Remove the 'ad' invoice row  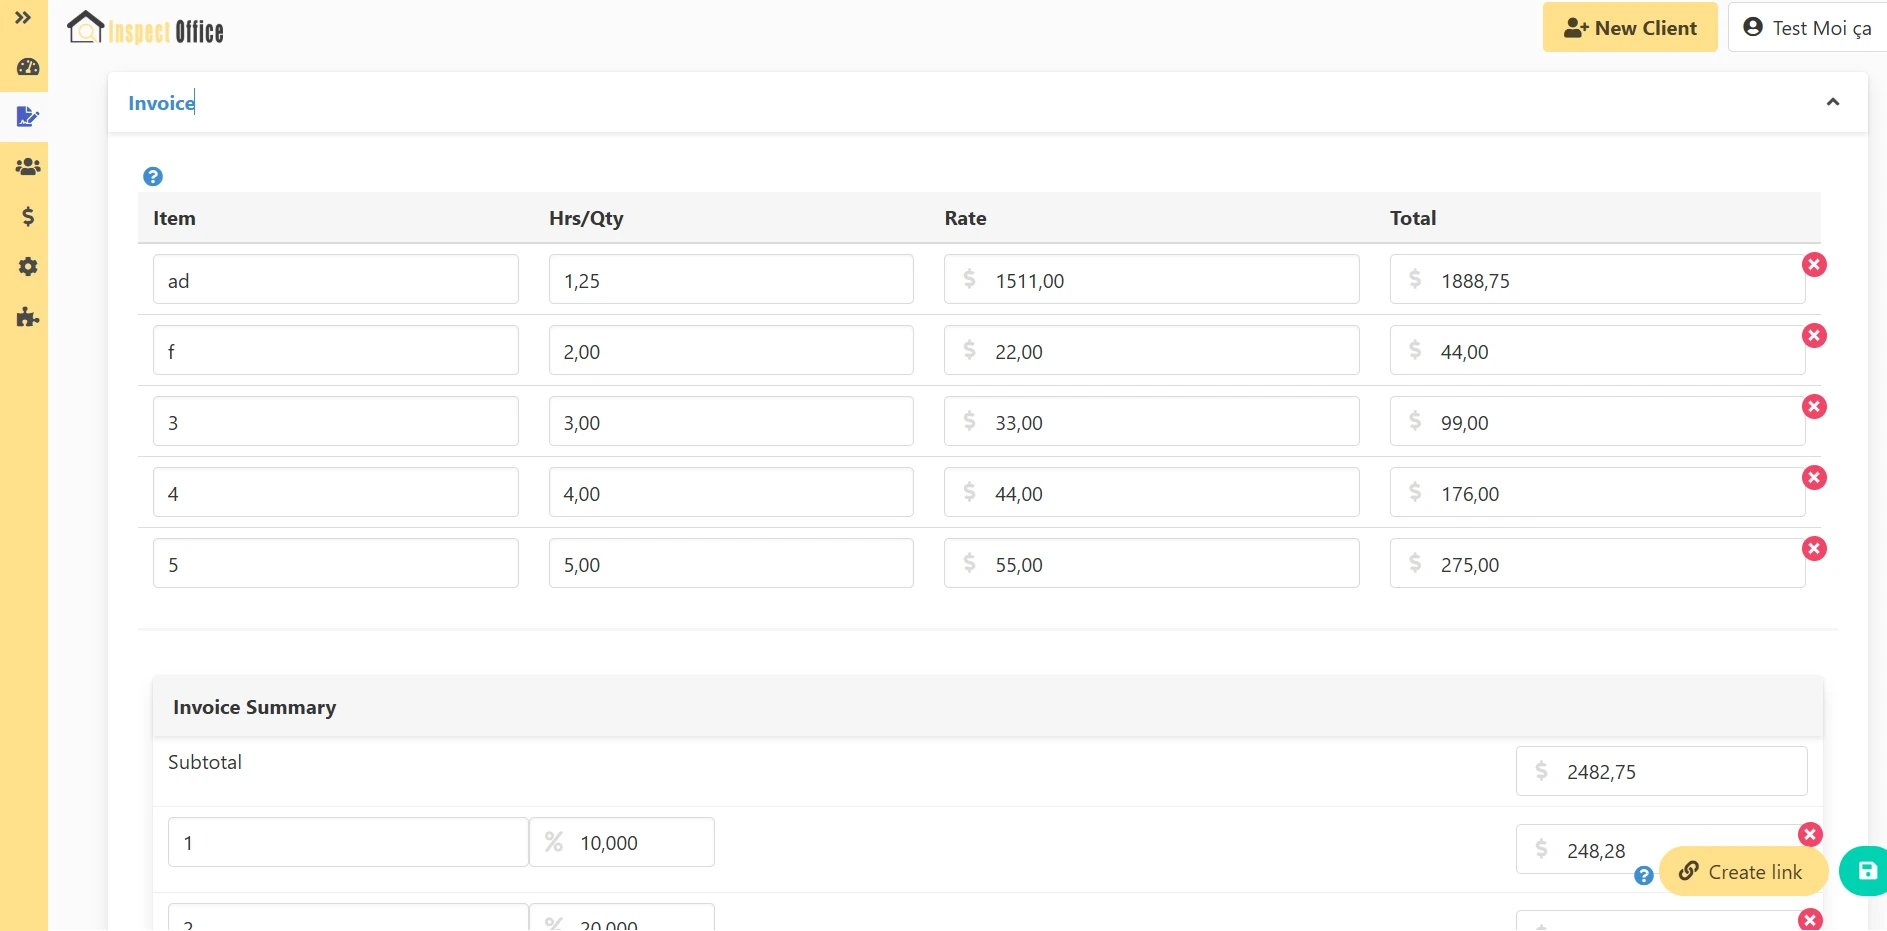1814,265
